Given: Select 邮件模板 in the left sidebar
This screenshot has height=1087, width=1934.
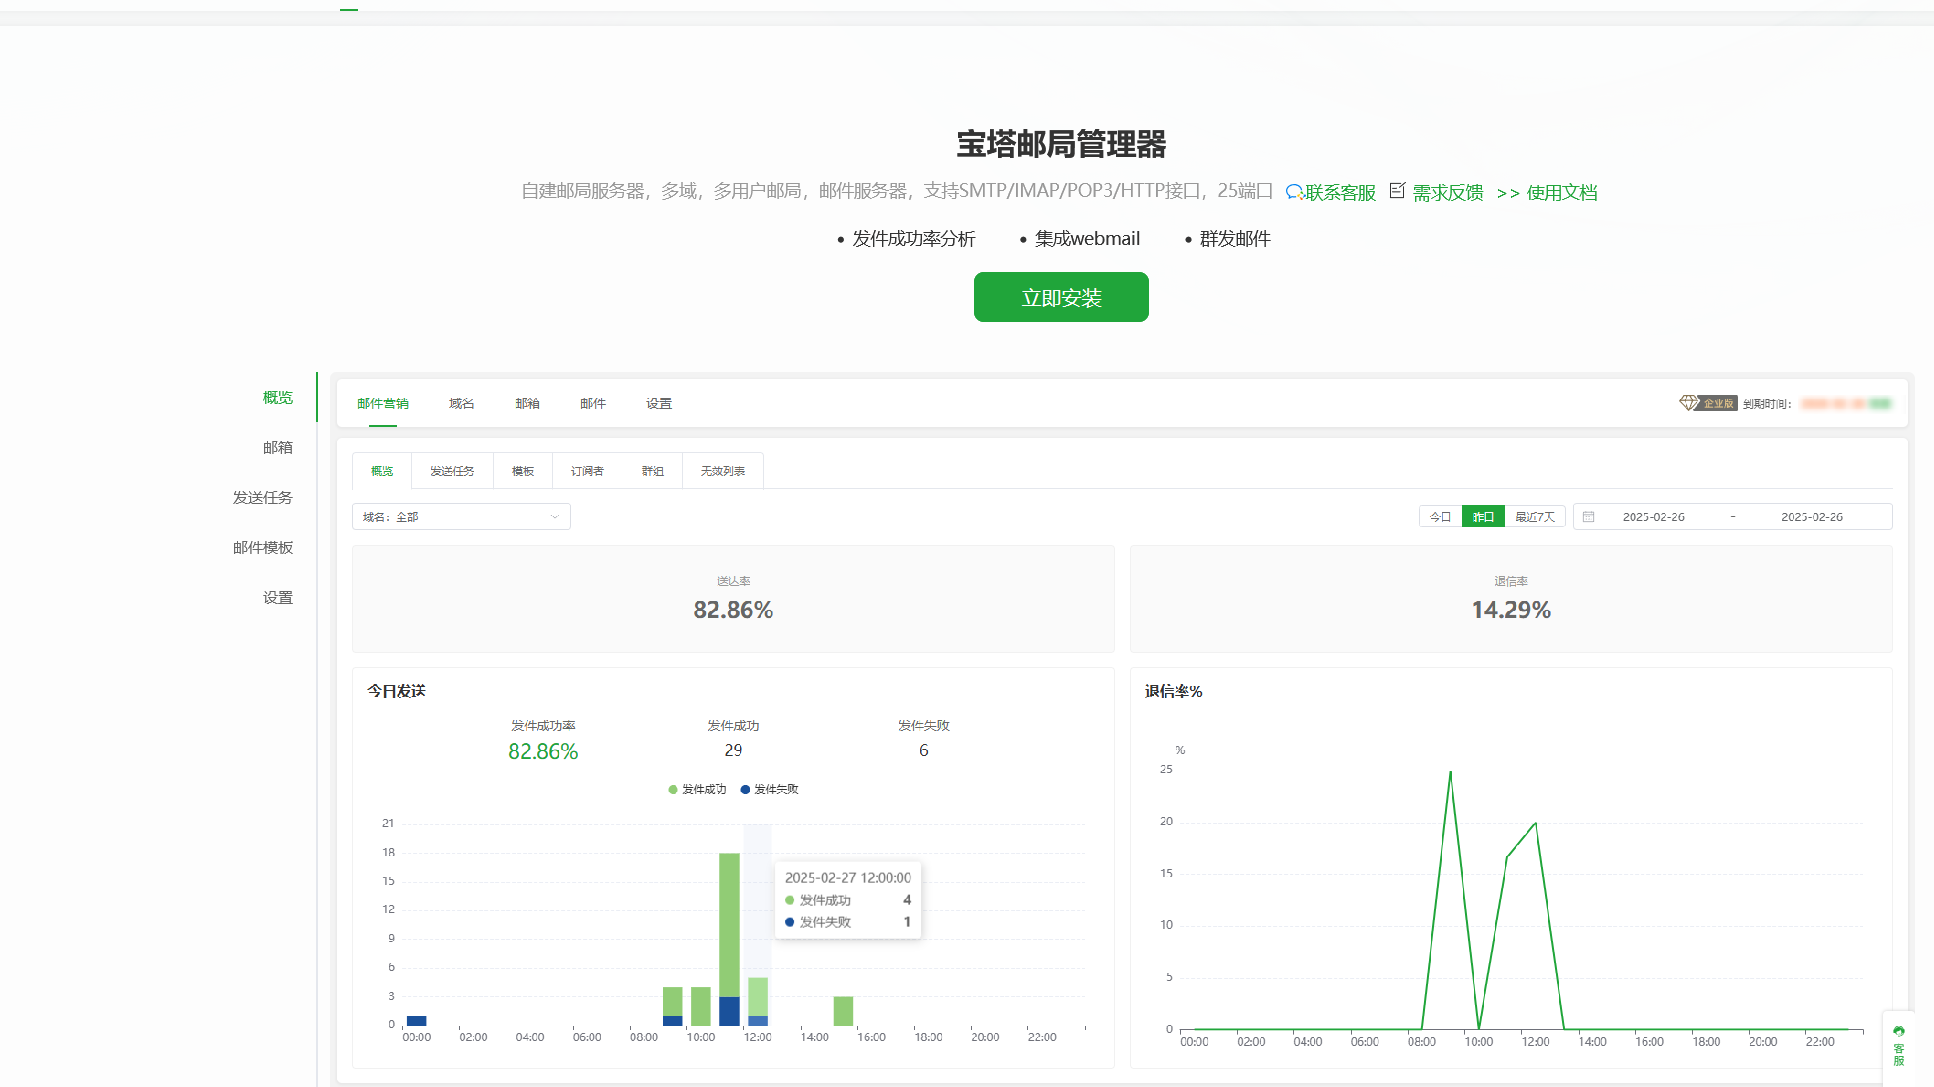Looking at the screenshot, I should 263,547.
